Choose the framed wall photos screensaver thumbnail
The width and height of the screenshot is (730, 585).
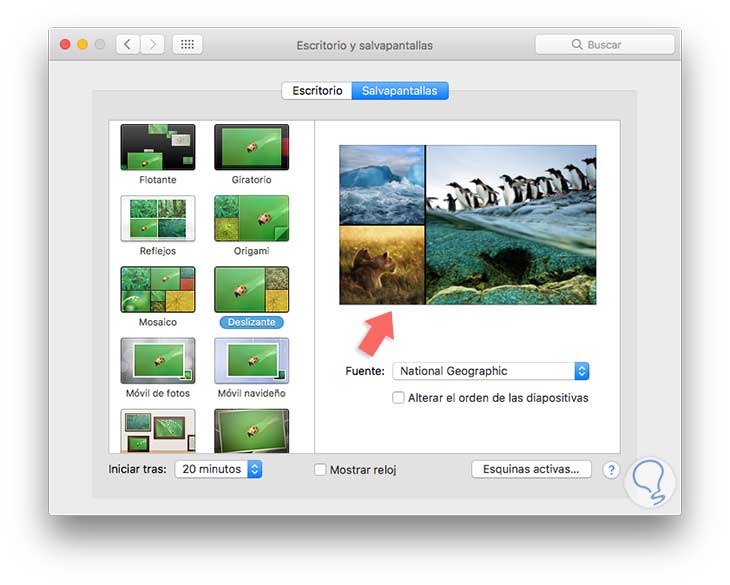point(158,431)
